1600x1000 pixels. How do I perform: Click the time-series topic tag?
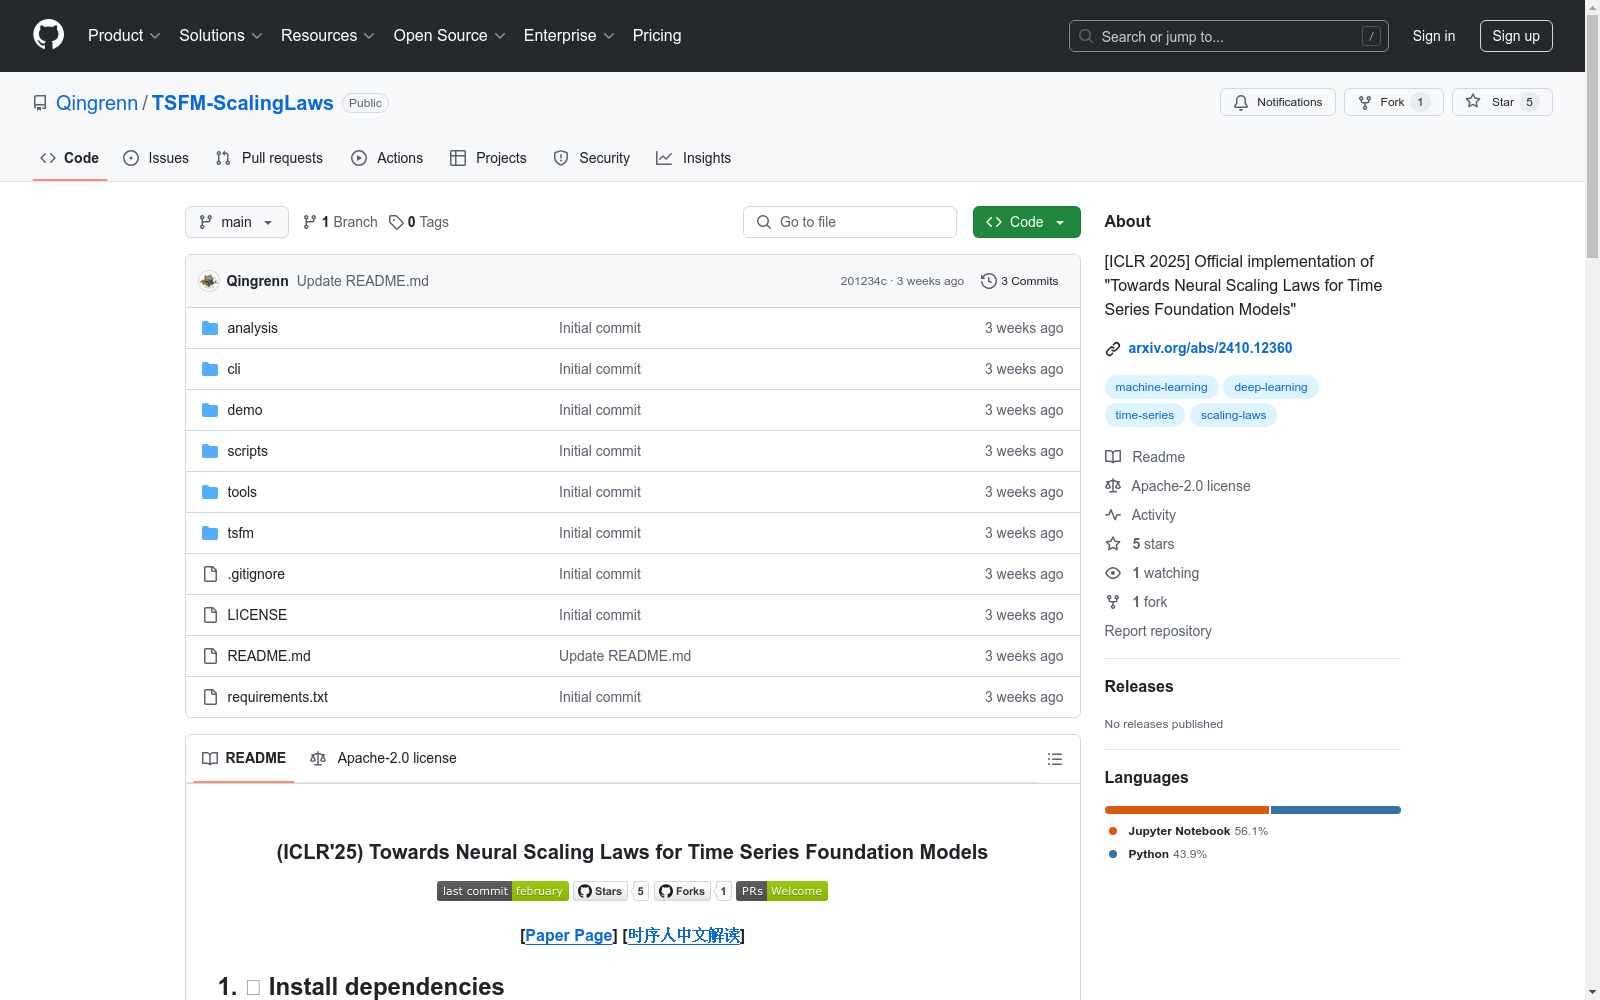click(x=1145, y=415)
